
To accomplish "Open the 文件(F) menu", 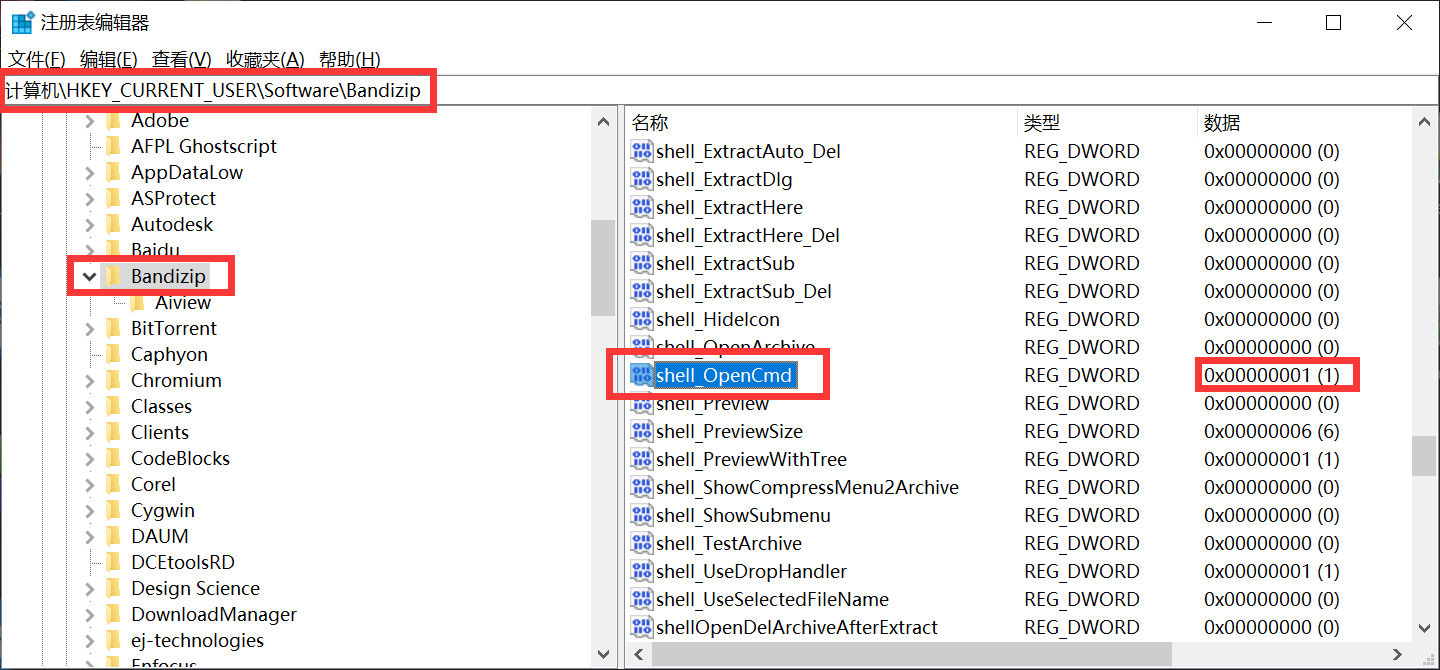I will pyautogui.click(x=37, y=60).
